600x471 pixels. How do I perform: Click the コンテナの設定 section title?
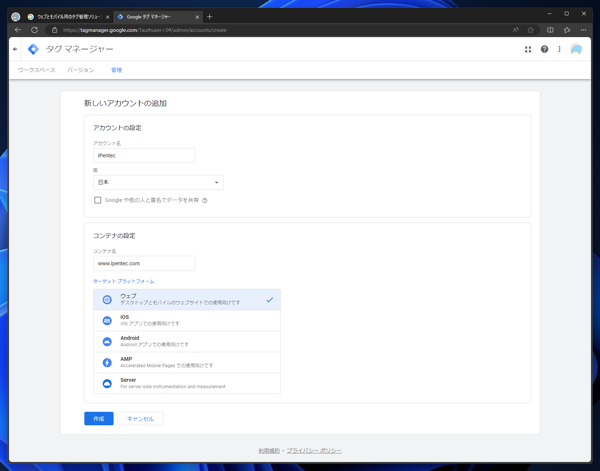click(x=114, y=236)
